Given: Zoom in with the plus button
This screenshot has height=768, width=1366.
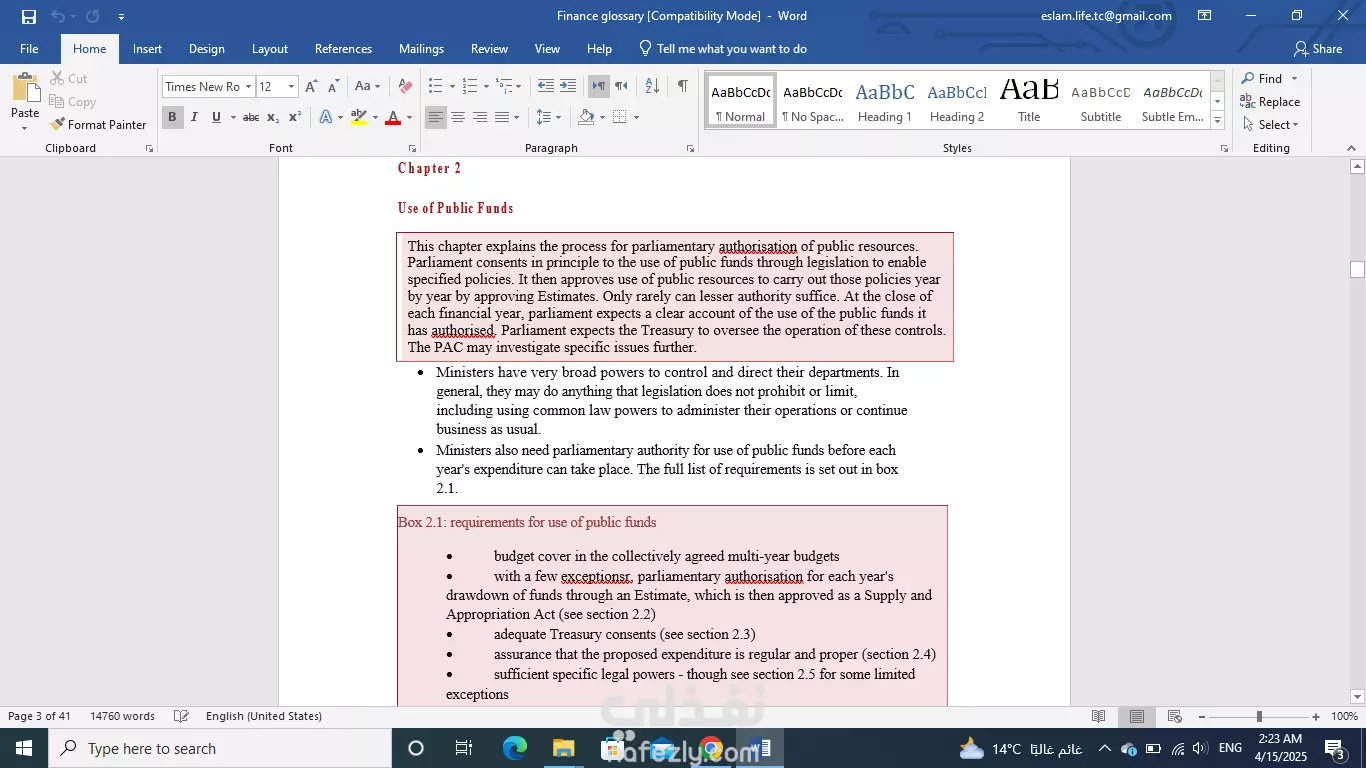Looking at the screenshot, I should point(1316,717).
